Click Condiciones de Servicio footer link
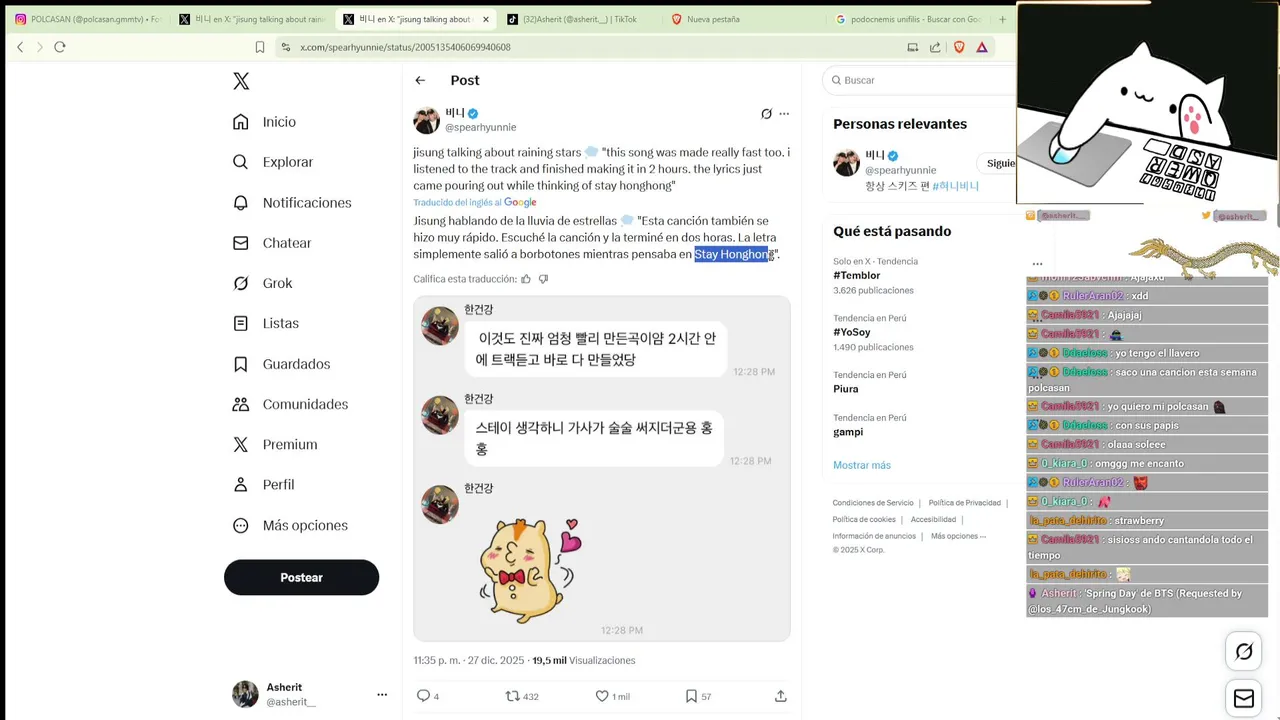 click(873, 503)
